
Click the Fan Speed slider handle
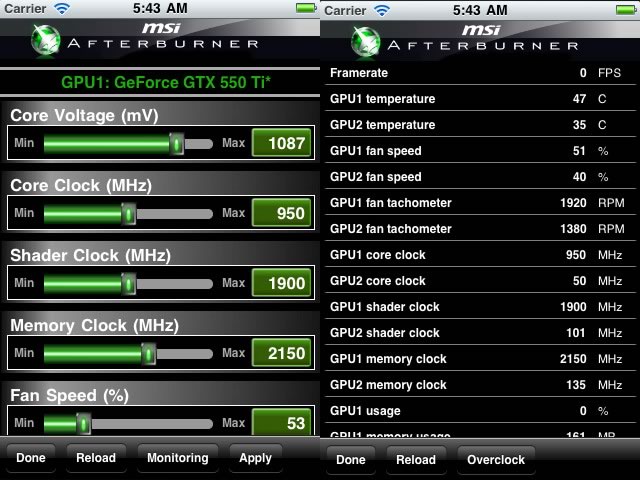point(83,424)
